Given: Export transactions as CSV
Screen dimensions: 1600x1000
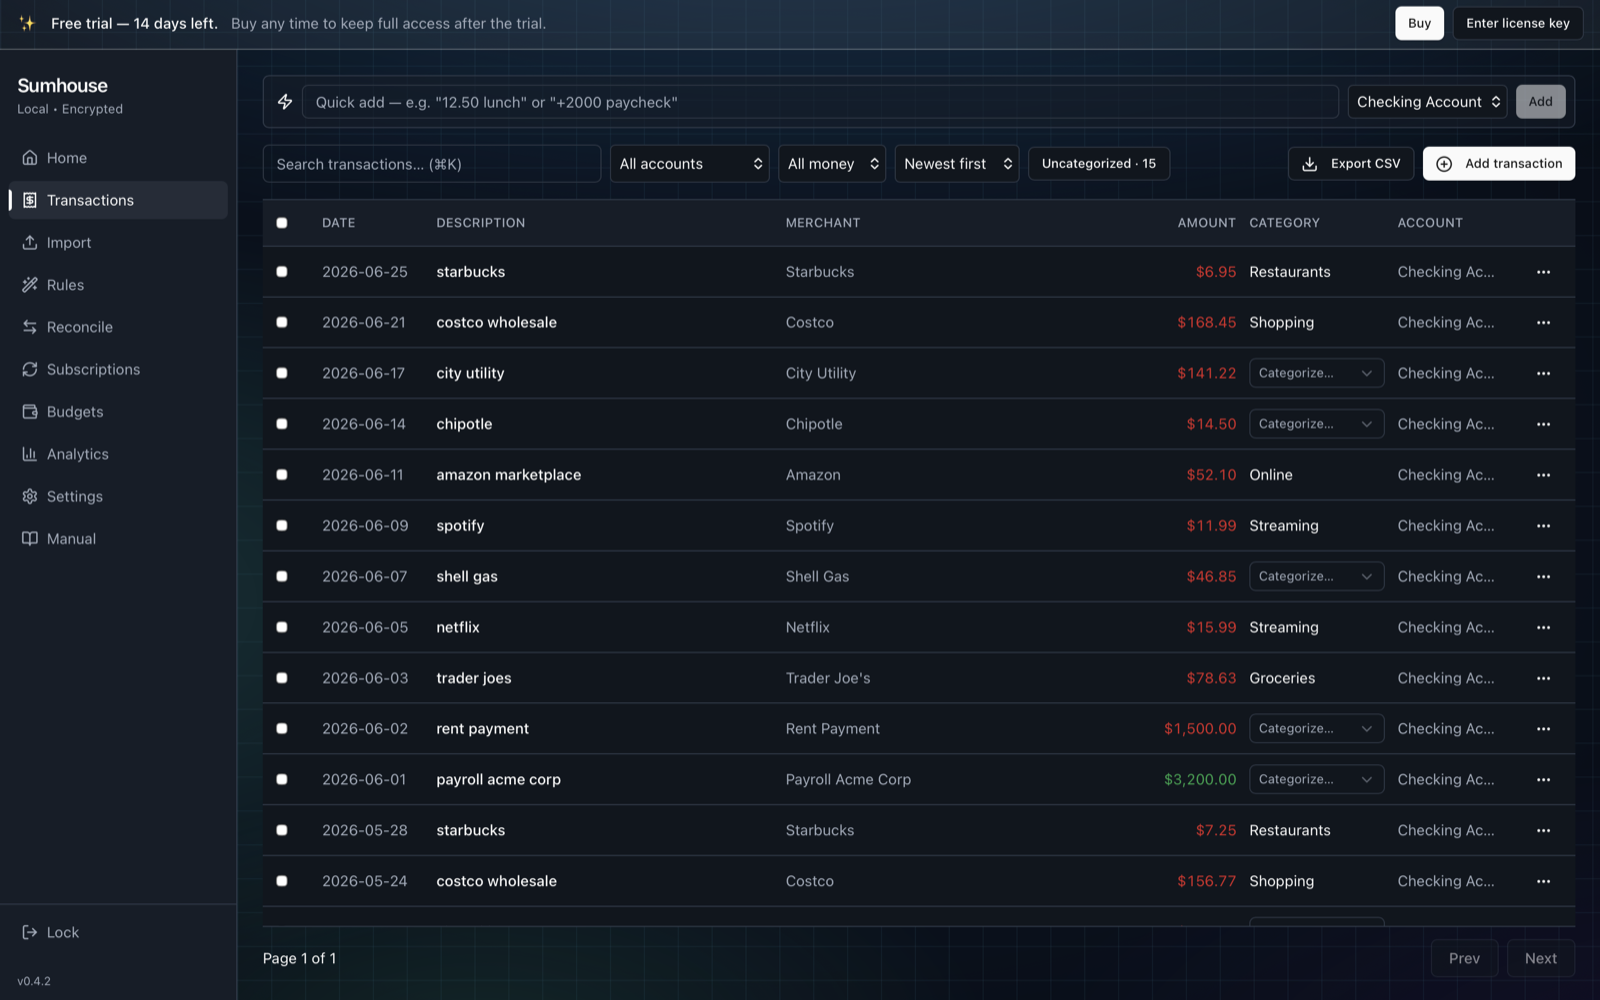Looking at the screenshot, I should (1350, 164).
